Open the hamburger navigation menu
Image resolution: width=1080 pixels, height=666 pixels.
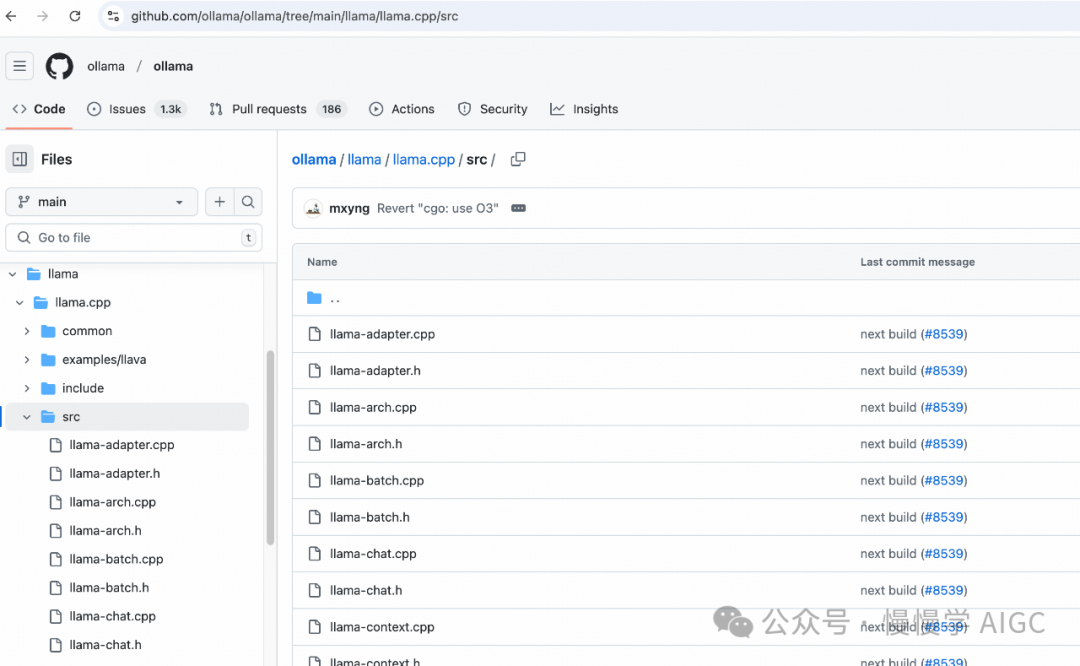[x=19, y=66]
